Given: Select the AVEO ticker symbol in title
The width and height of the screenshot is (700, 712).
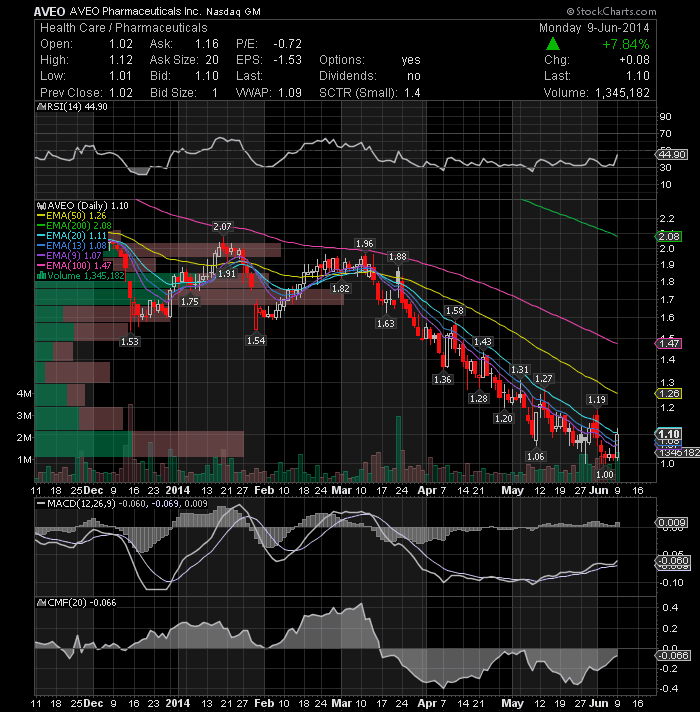Looking at the screenshot, I should 49,12.
